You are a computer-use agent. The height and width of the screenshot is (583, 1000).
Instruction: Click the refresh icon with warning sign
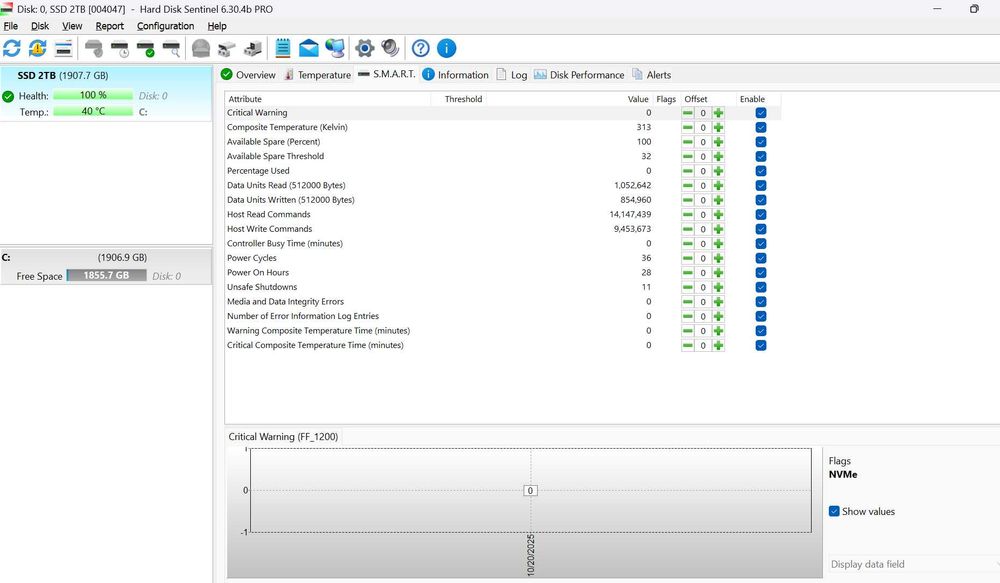tap(38, 48)
